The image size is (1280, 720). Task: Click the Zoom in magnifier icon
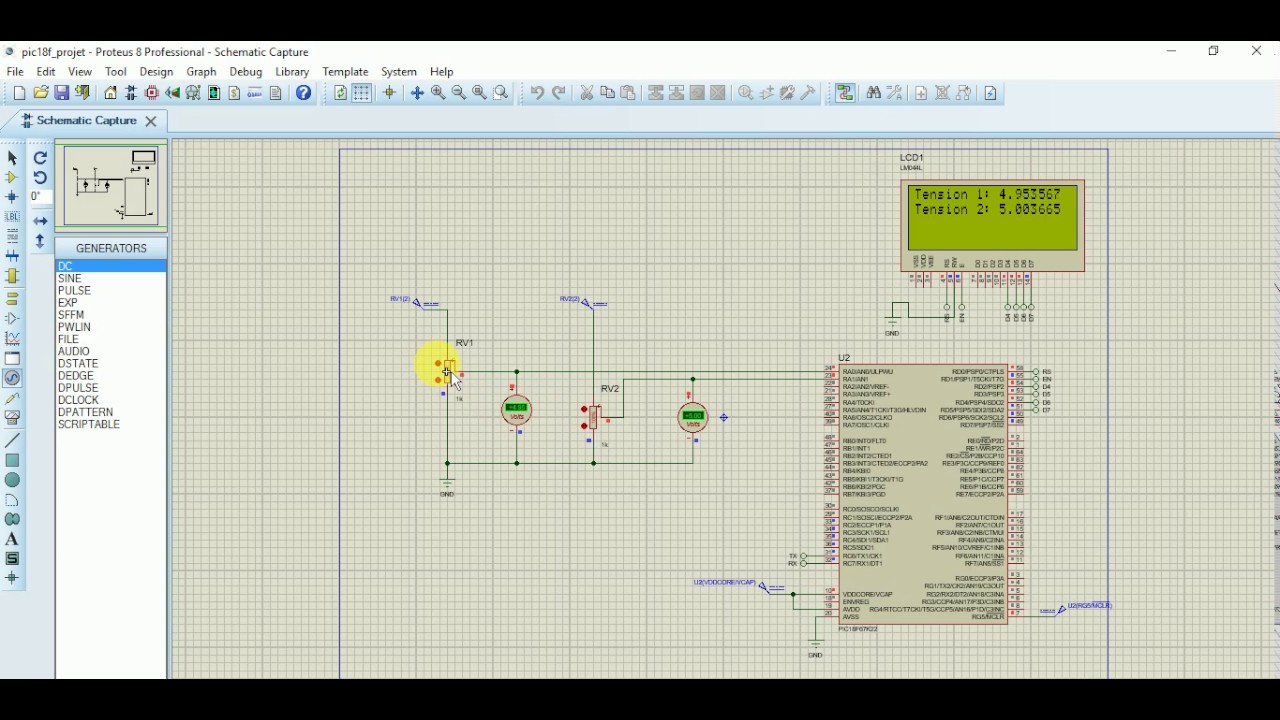[438, 93]
